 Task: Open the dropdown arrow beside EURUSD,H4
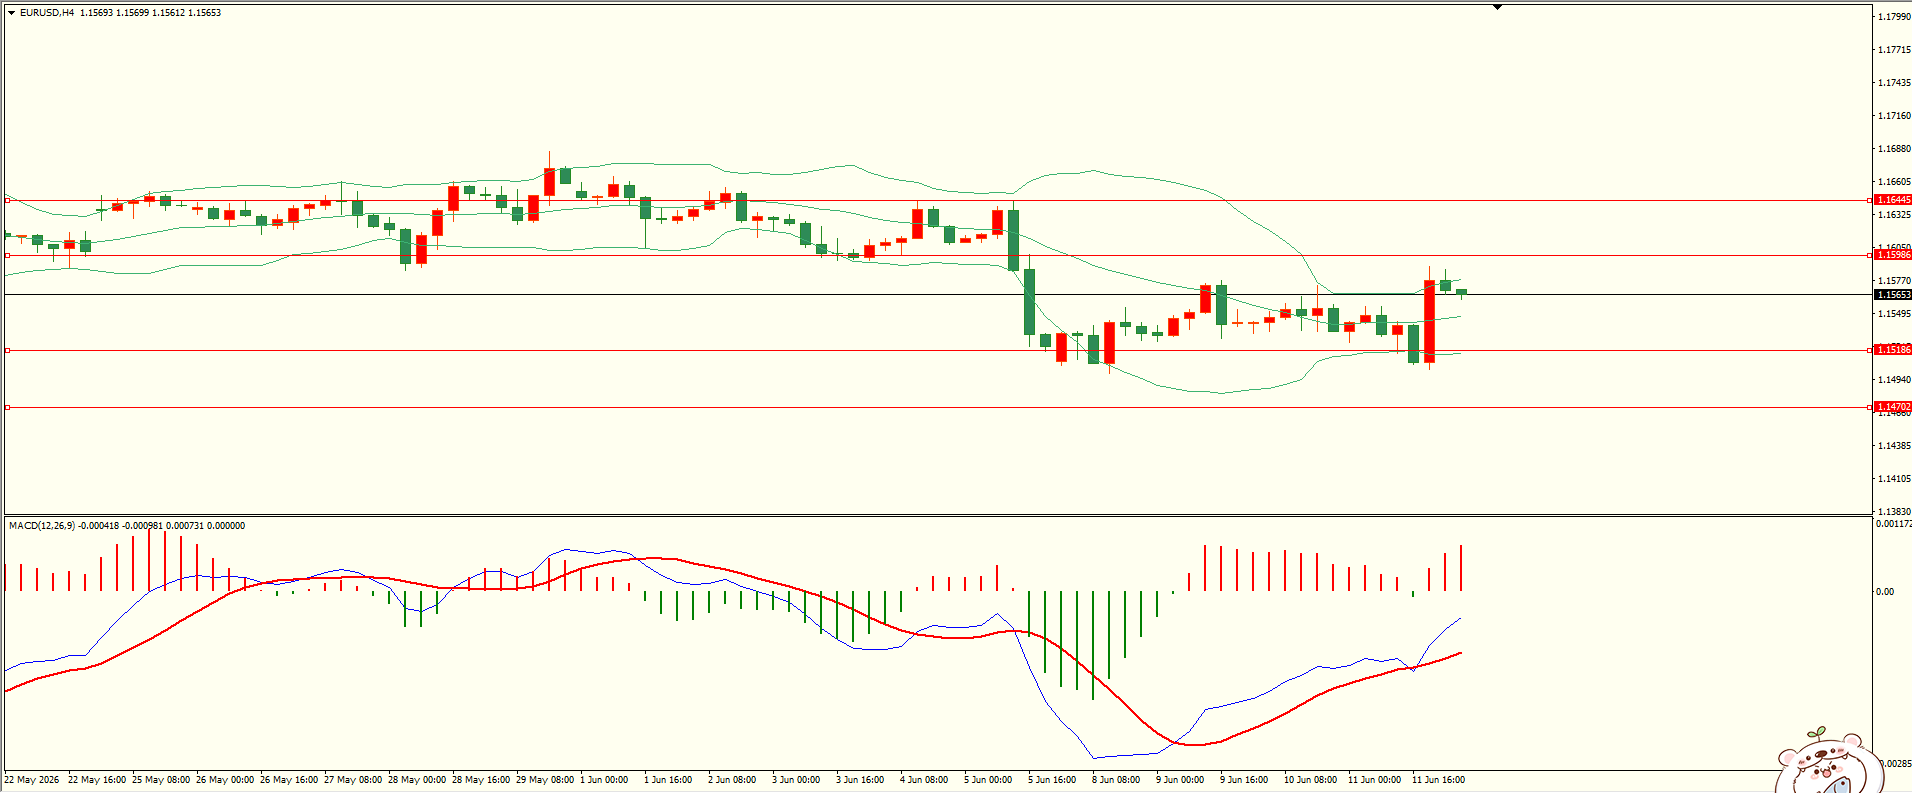point(11,13)
